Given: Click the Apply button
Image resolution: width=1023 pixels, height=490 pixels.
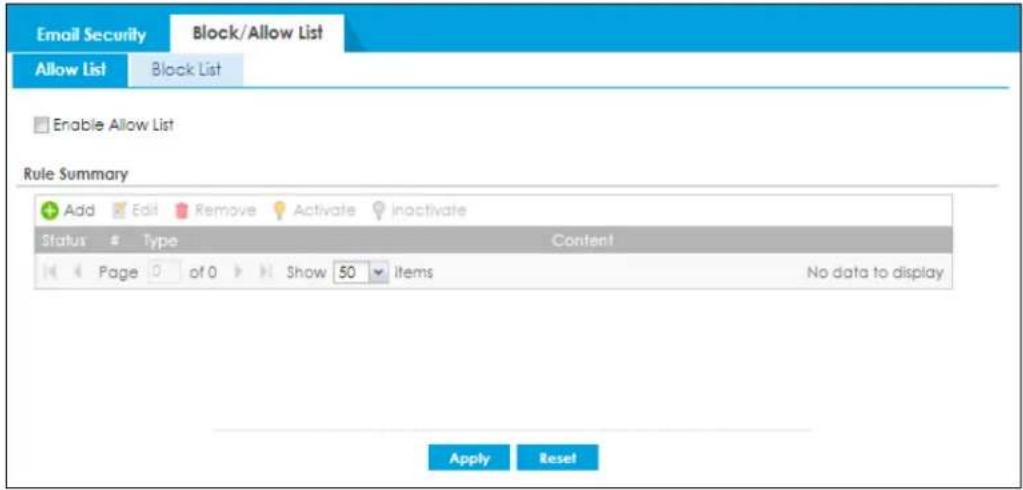Looking at the screenshot, I should 469,458.
